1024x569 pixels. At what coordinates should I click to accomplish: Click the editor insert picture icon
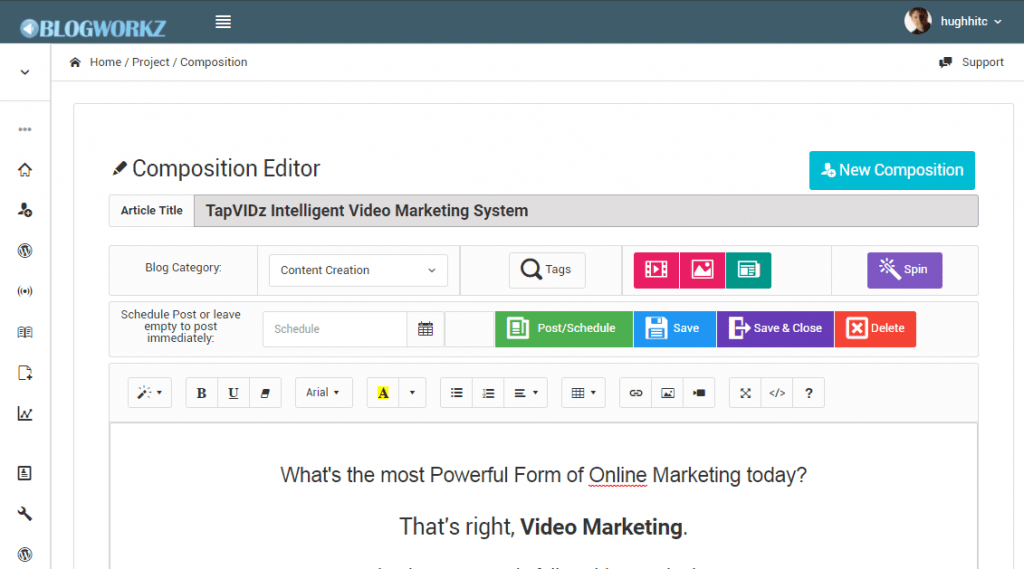point(667,393)
